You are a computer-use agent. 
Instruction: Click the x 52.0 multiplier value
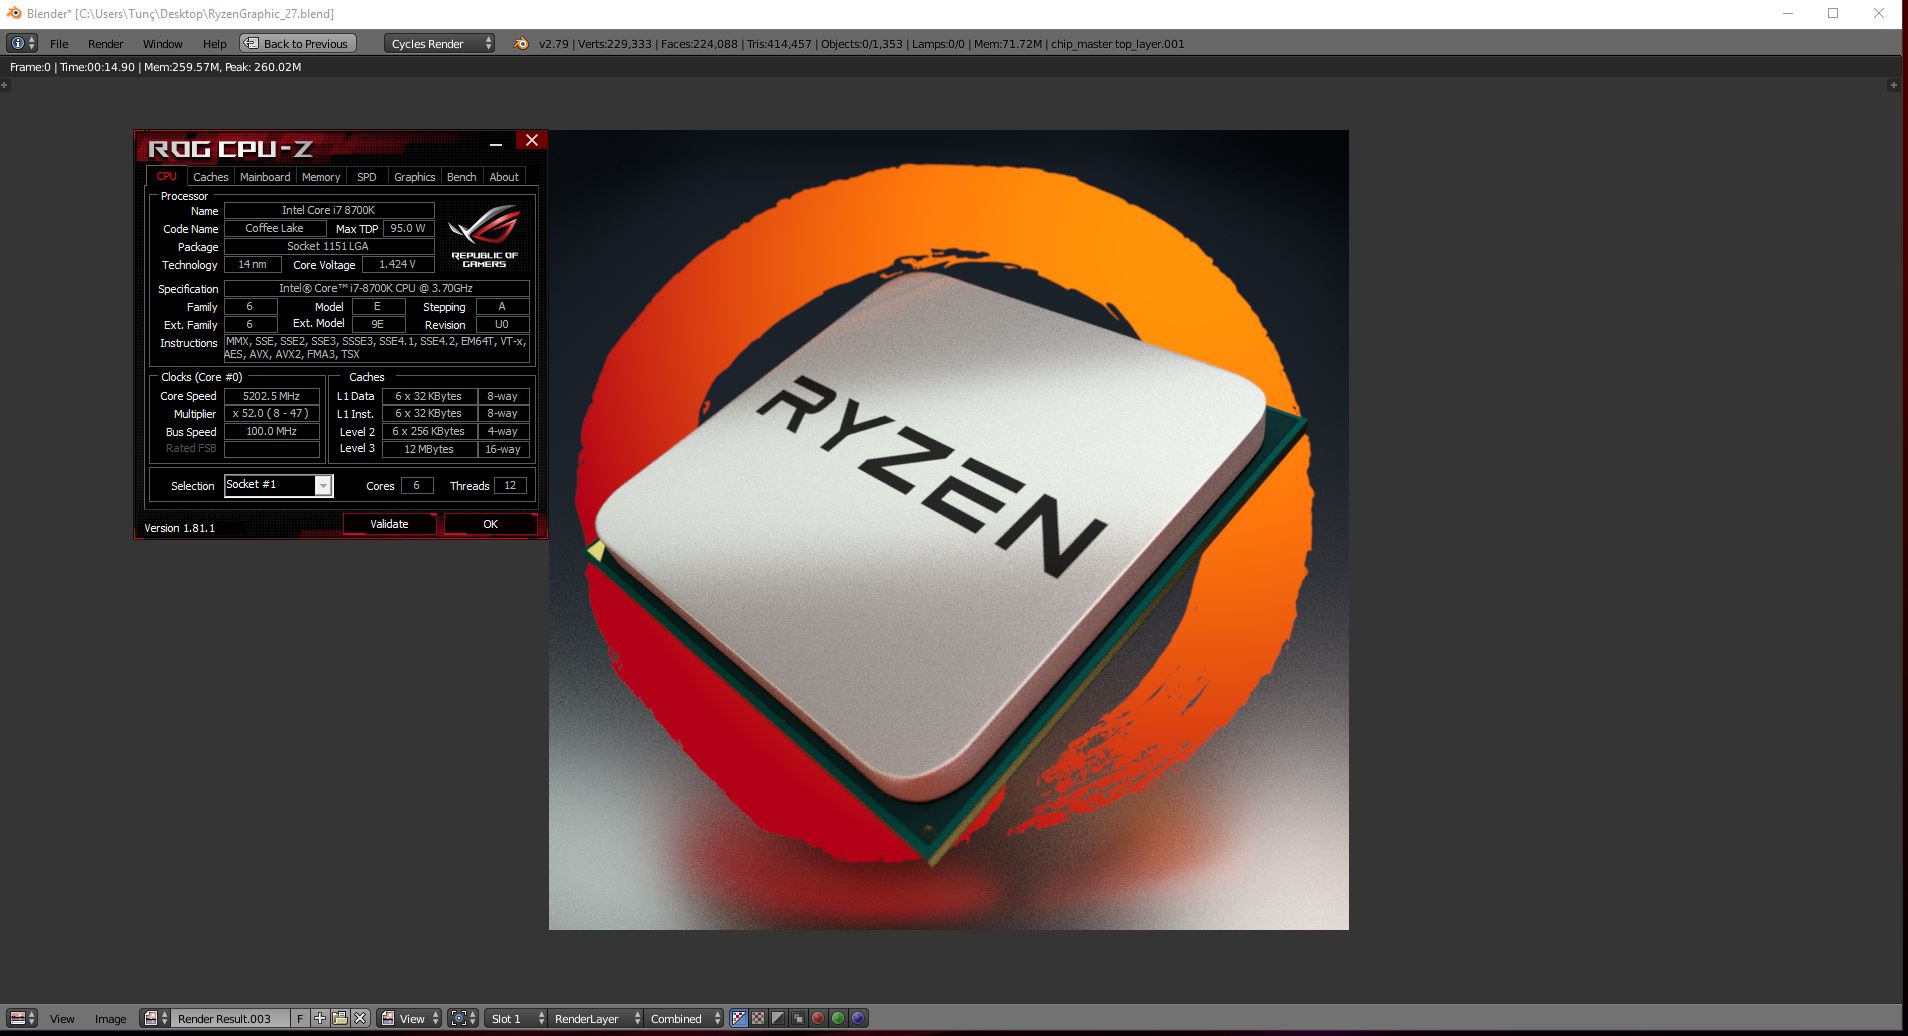click(x=272, y=413)
